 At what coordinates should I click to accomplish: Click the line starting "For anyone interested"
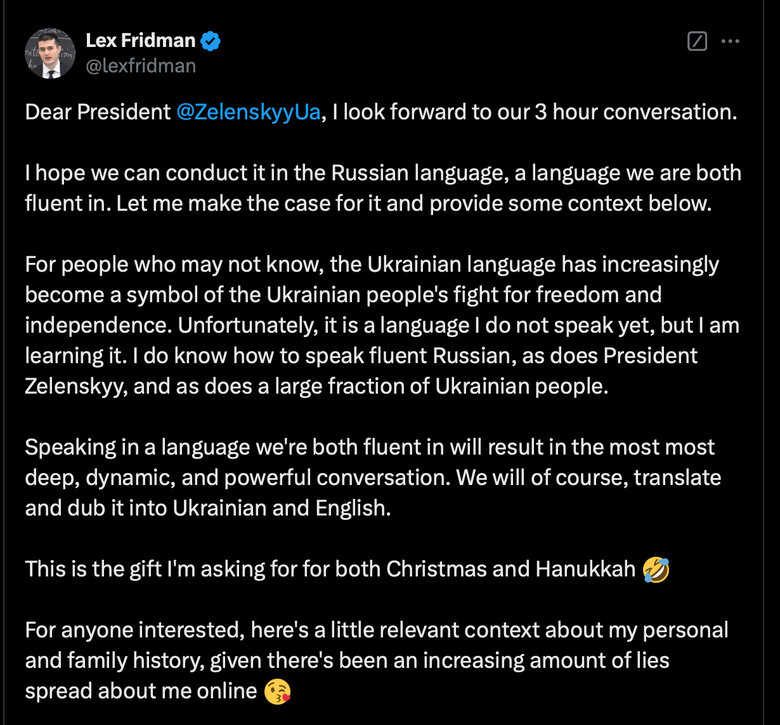(x=376, y=630)
